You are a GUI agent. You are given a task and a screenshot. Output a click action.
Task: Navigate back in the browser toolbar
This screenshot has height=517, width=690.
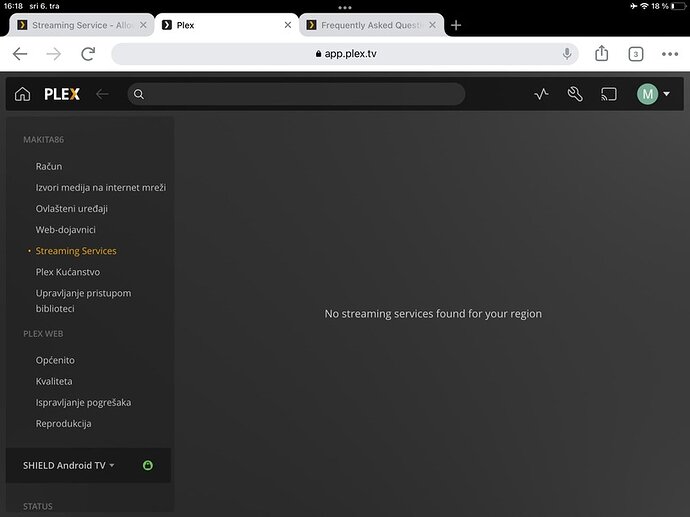click(x=20, y=54)
